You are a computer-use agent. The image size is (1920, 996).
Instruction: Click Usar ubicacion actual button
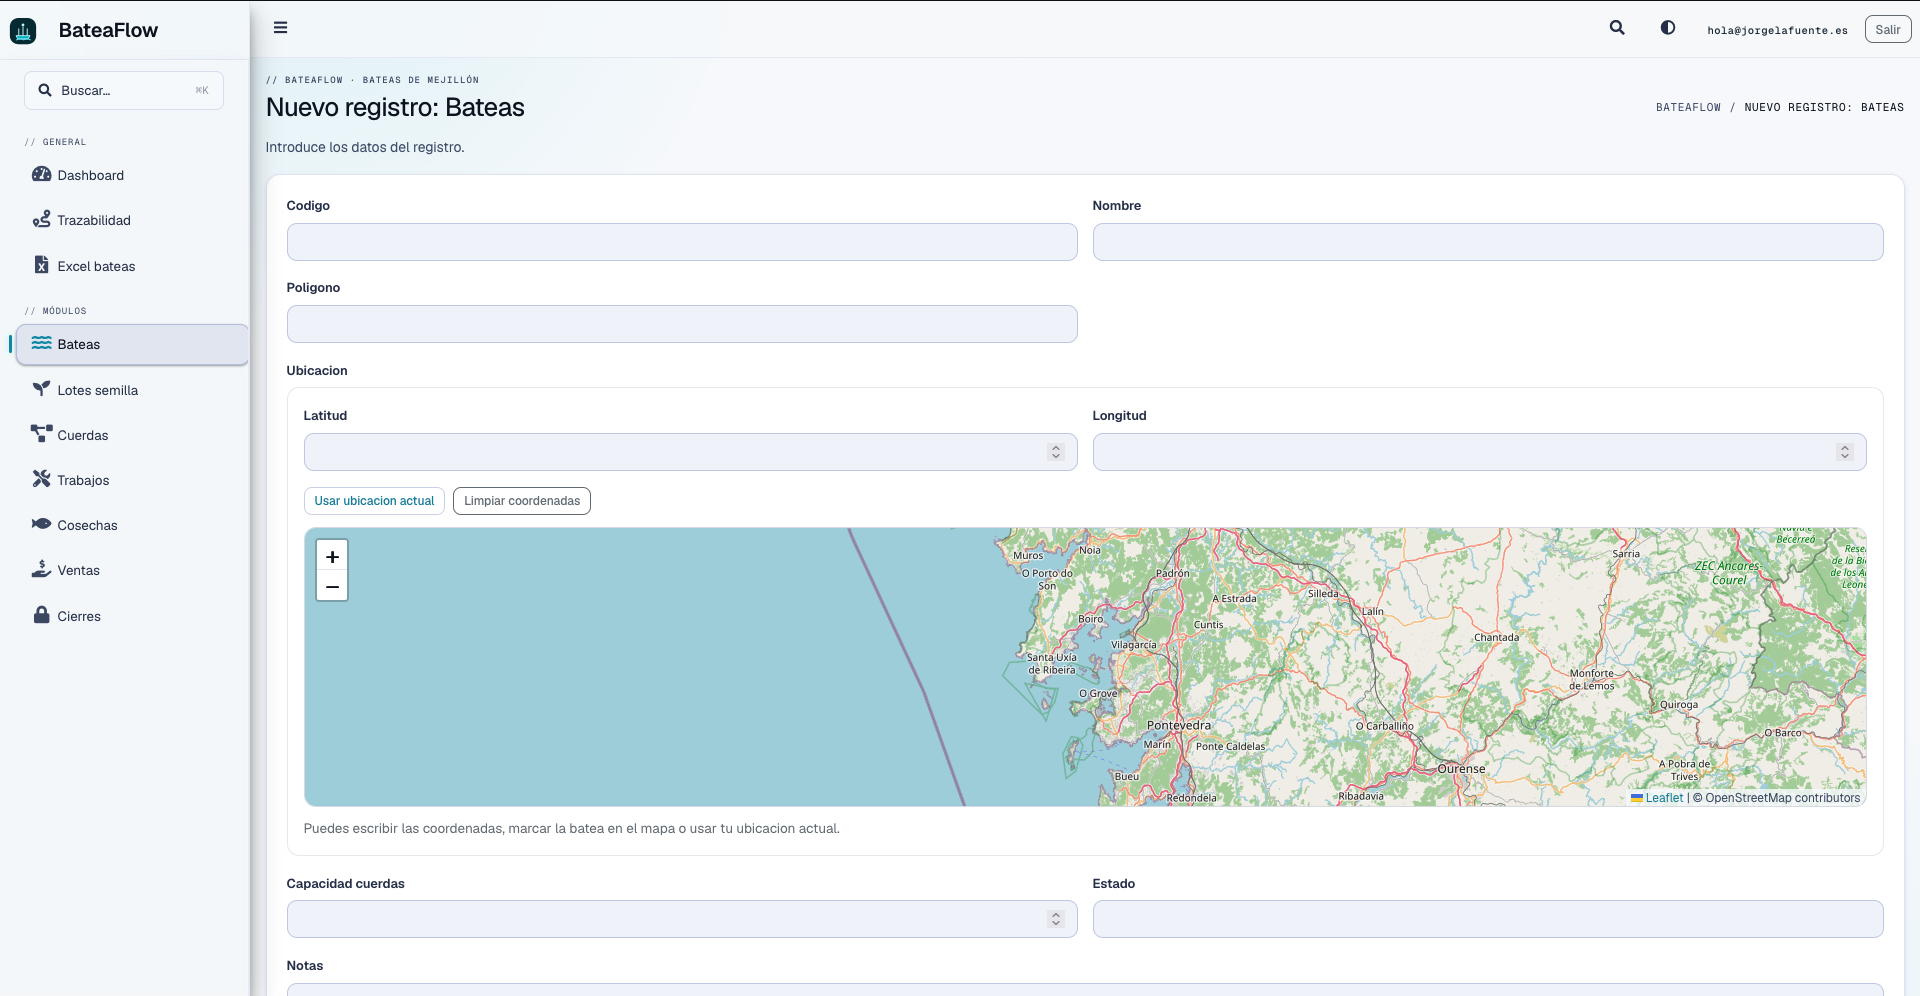[x=374, y=501]
